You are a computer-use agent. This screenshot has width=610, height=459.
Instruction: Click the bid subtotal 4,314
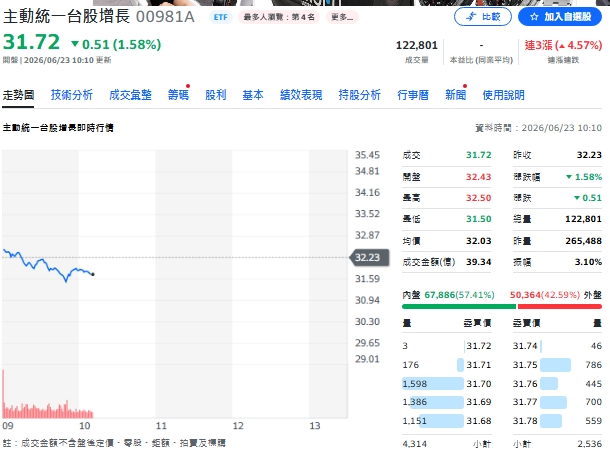pyautogui.click(x=415, y=444)
